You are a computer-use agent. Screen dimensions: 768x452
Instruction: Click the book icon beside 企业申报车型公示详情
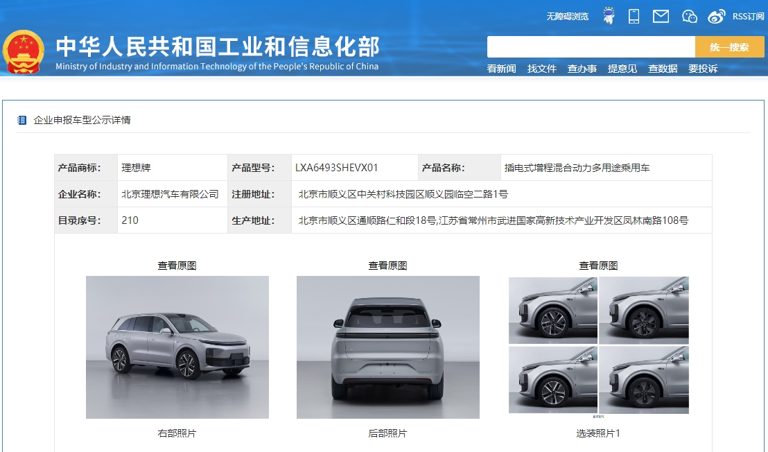coord(22,120)
